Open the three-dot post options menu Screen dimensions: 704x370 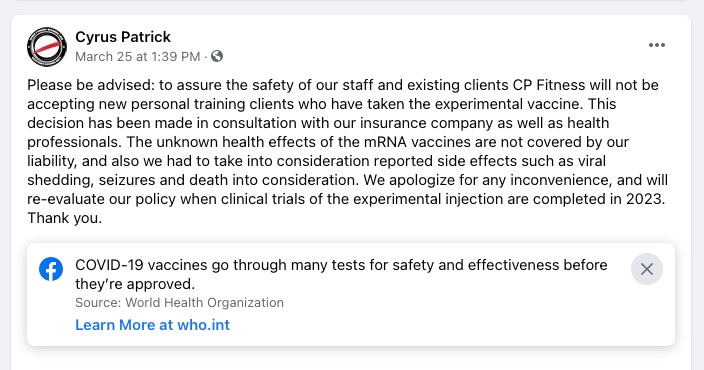[x=656, y=45]
